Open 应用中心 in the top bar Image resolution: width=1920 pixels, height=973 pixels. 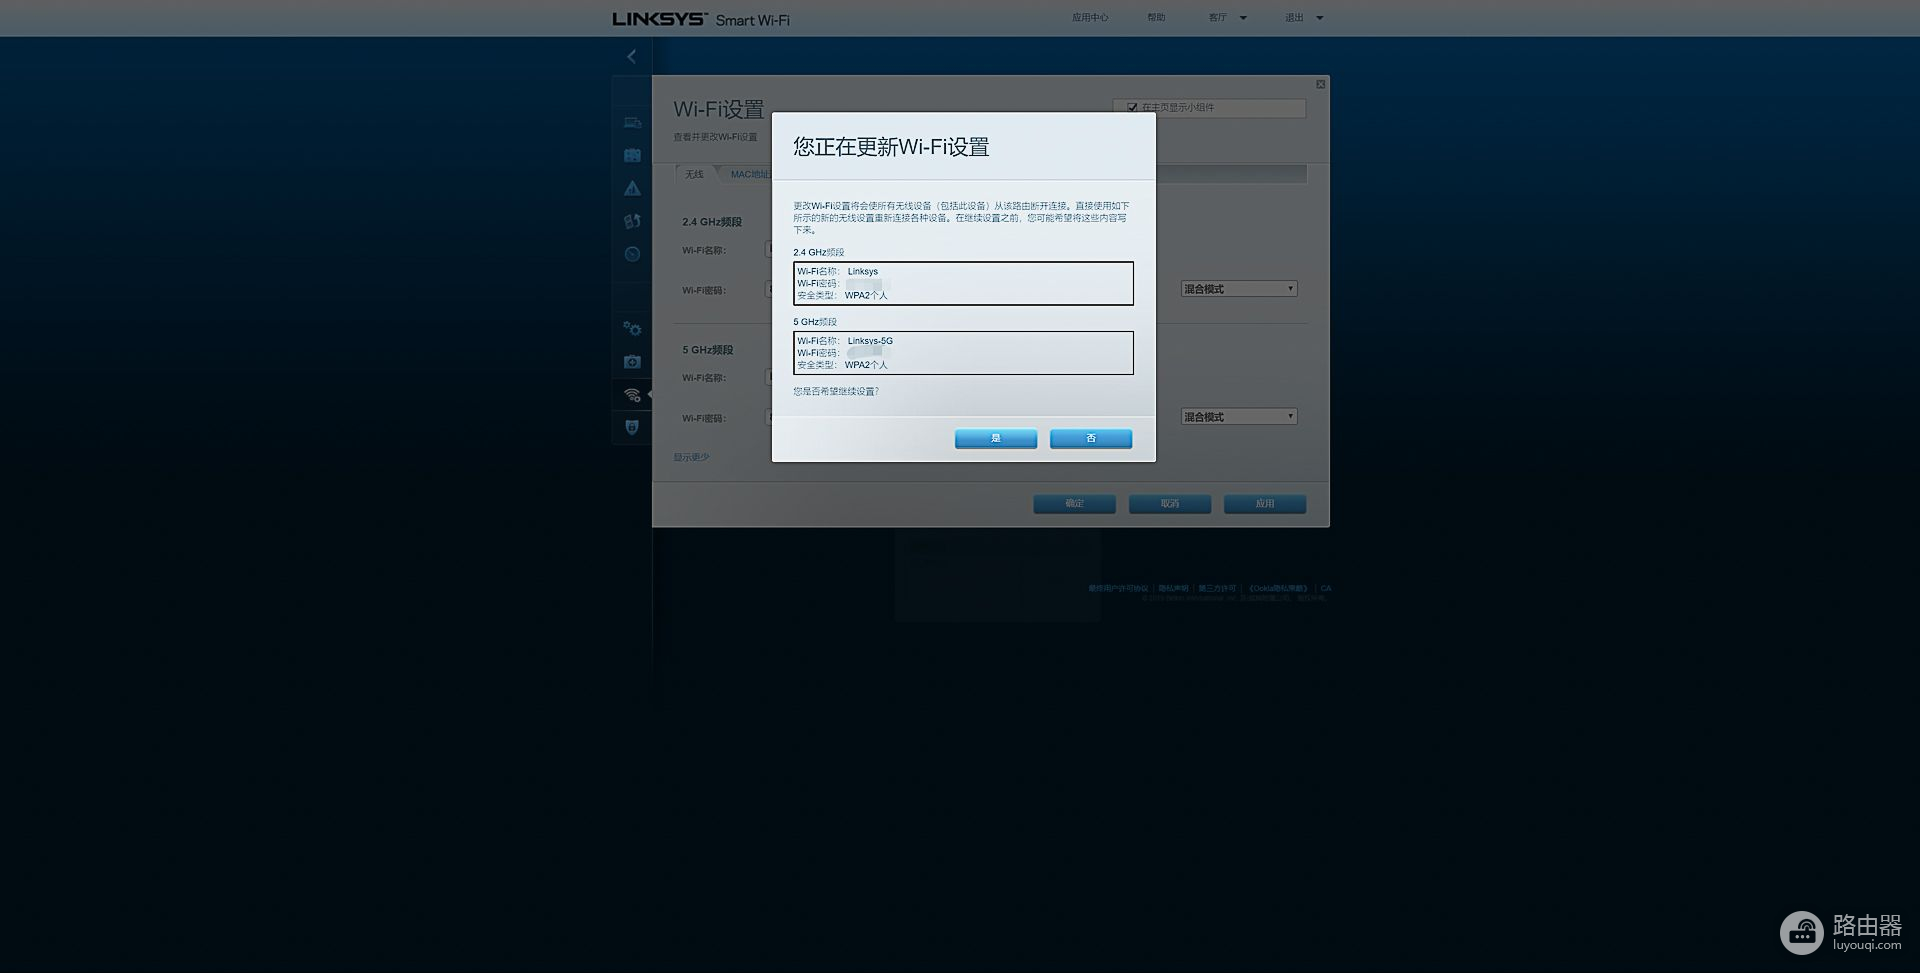coord(1090,18)
